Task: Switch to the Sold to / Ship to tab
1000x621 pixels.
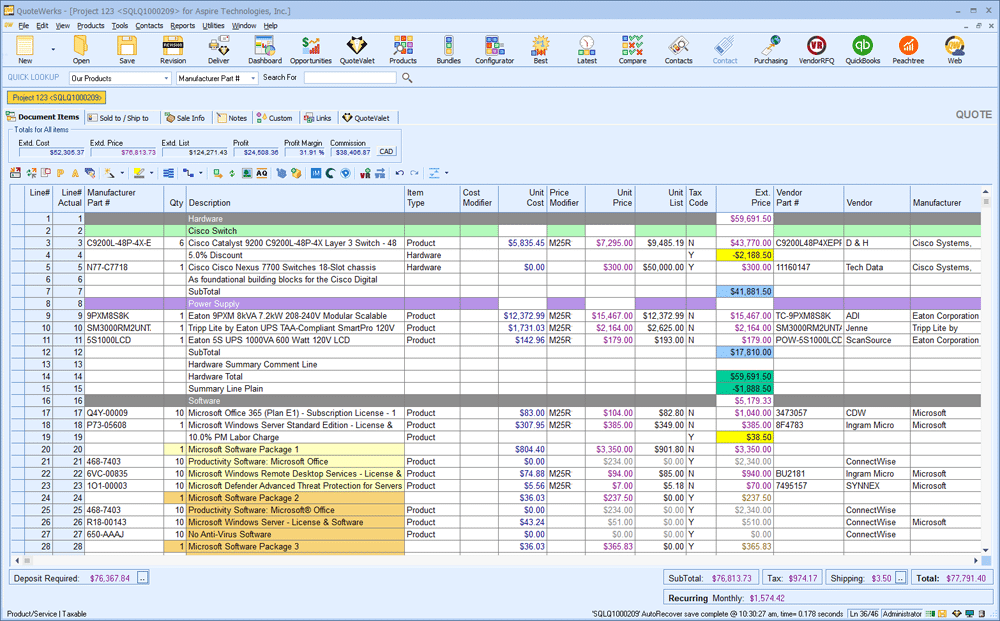Action: [x=120, y=117]
